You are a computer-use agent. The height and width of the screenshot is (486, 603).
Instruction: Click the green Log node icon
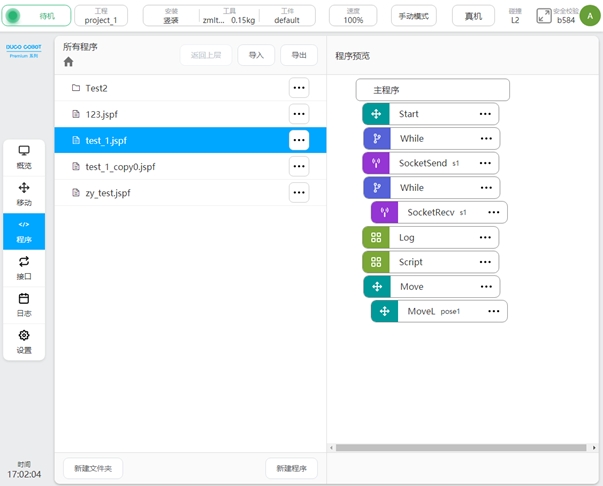[376, 238]
